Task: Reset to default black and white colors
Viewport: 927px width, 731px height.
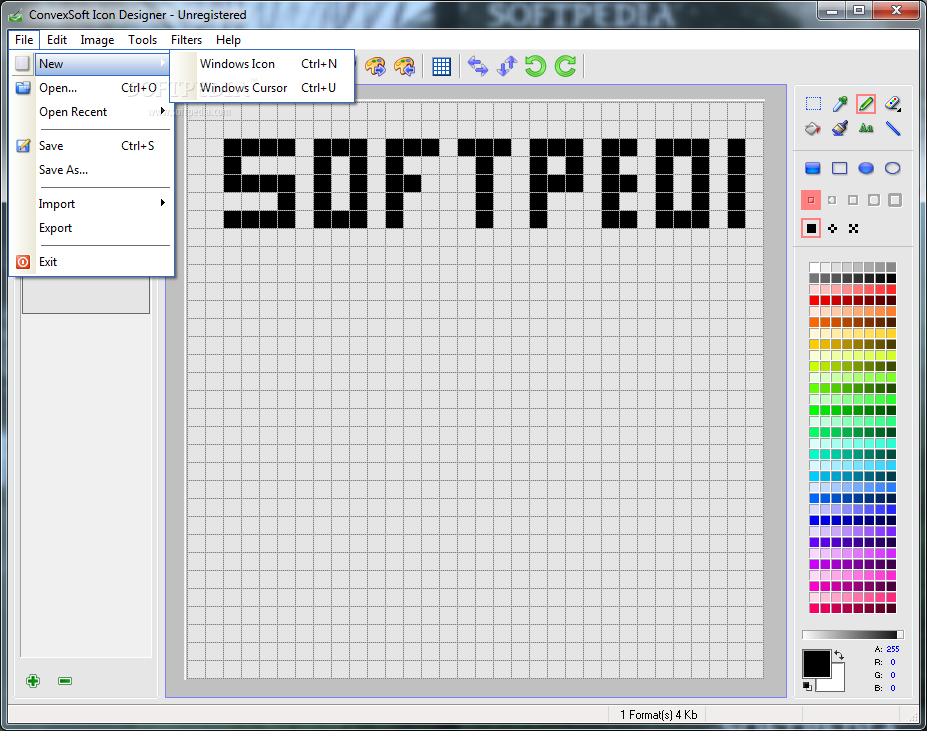Action: tap(807, 685)
